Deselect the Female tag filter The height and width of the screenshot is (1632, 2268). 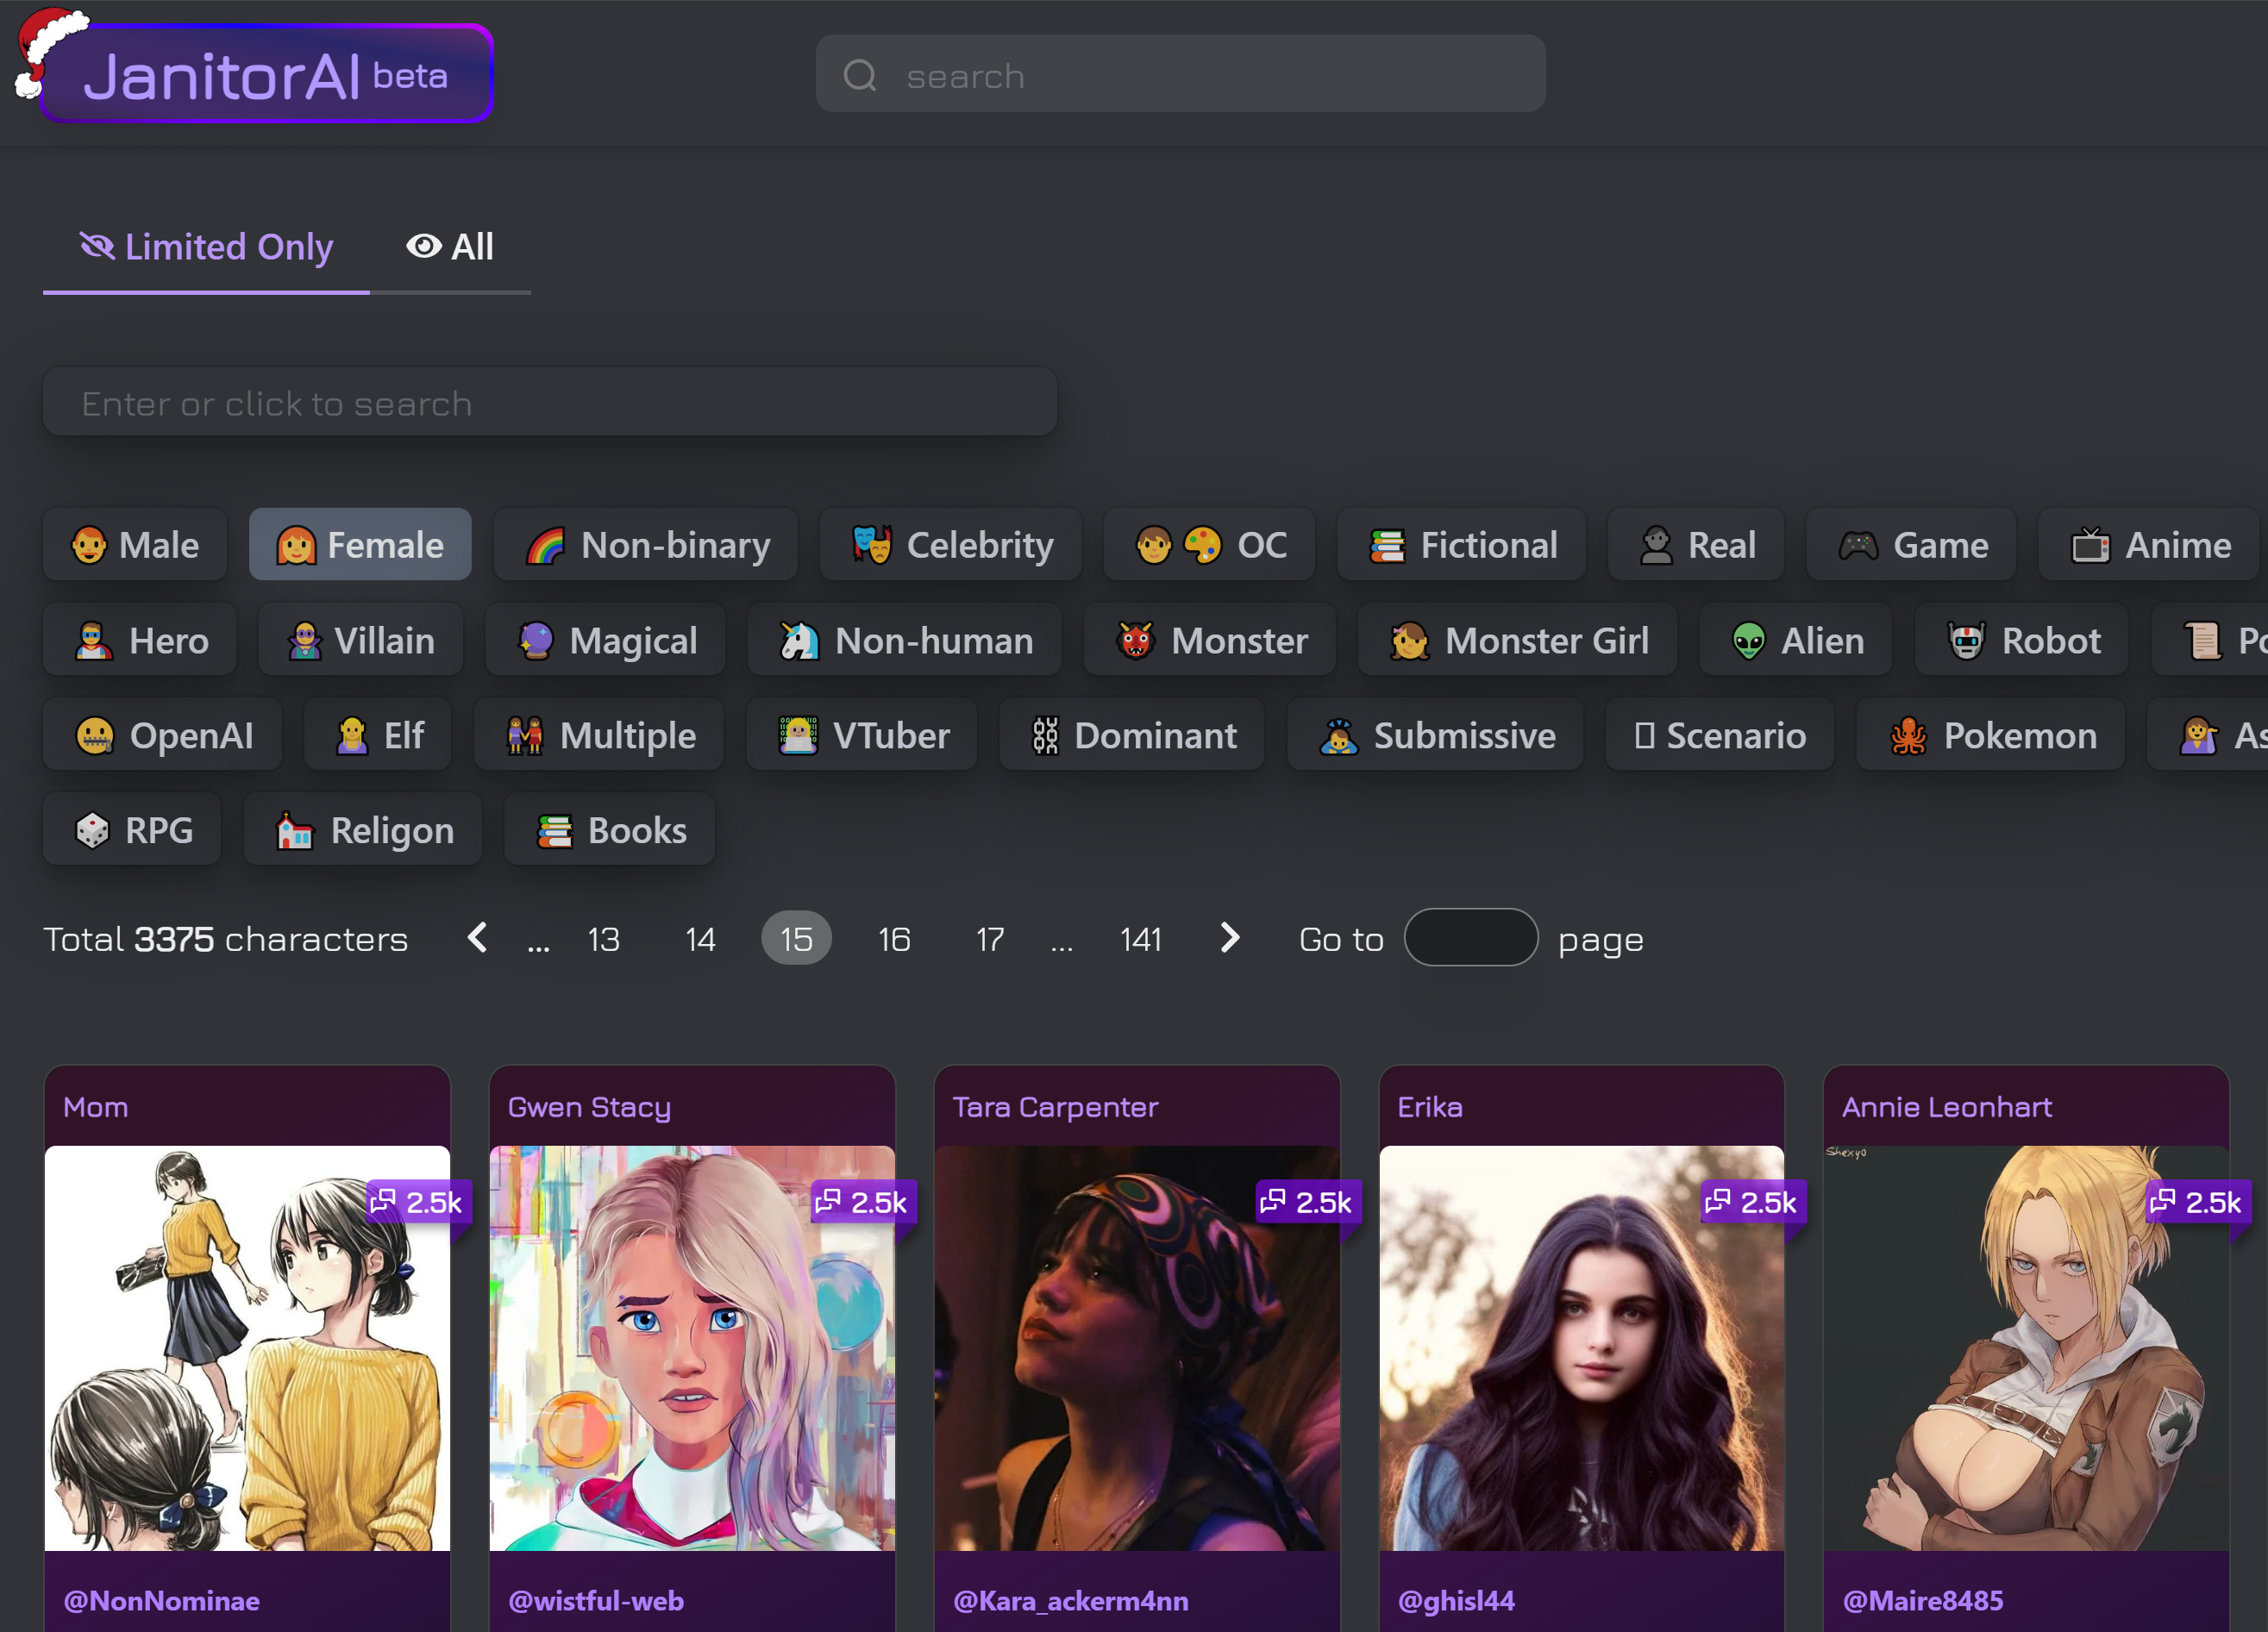(x=360, y=545)
